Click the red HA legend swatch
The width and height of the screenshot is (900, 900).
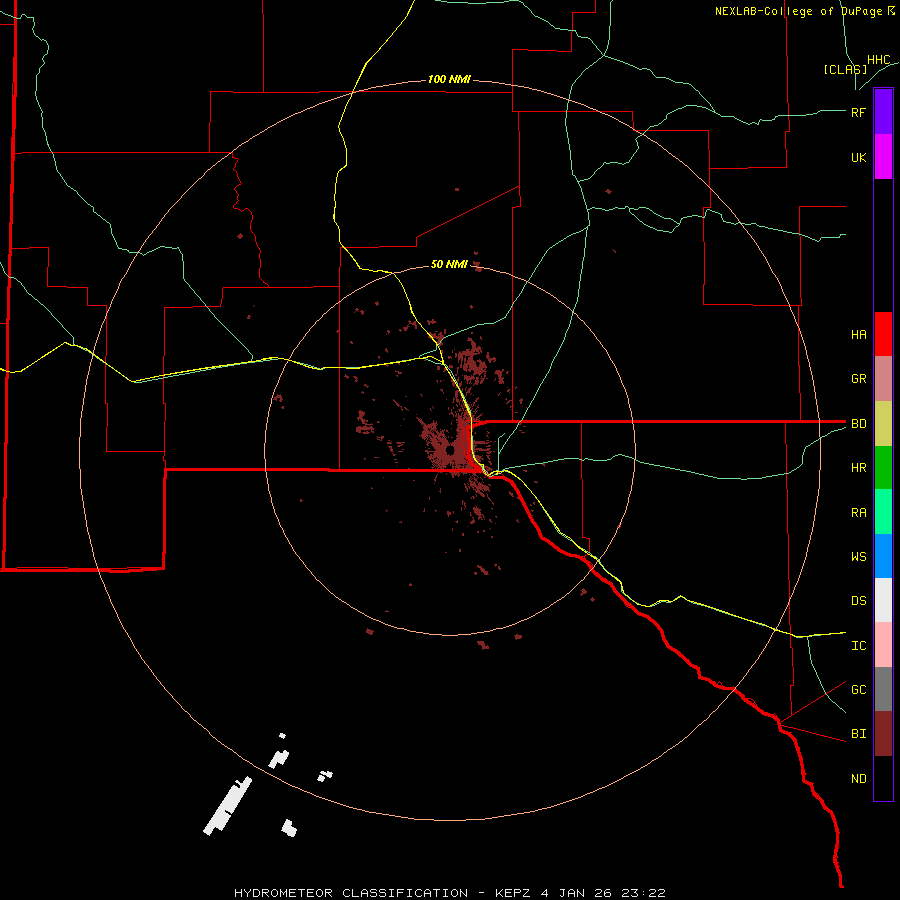[883, 334]
